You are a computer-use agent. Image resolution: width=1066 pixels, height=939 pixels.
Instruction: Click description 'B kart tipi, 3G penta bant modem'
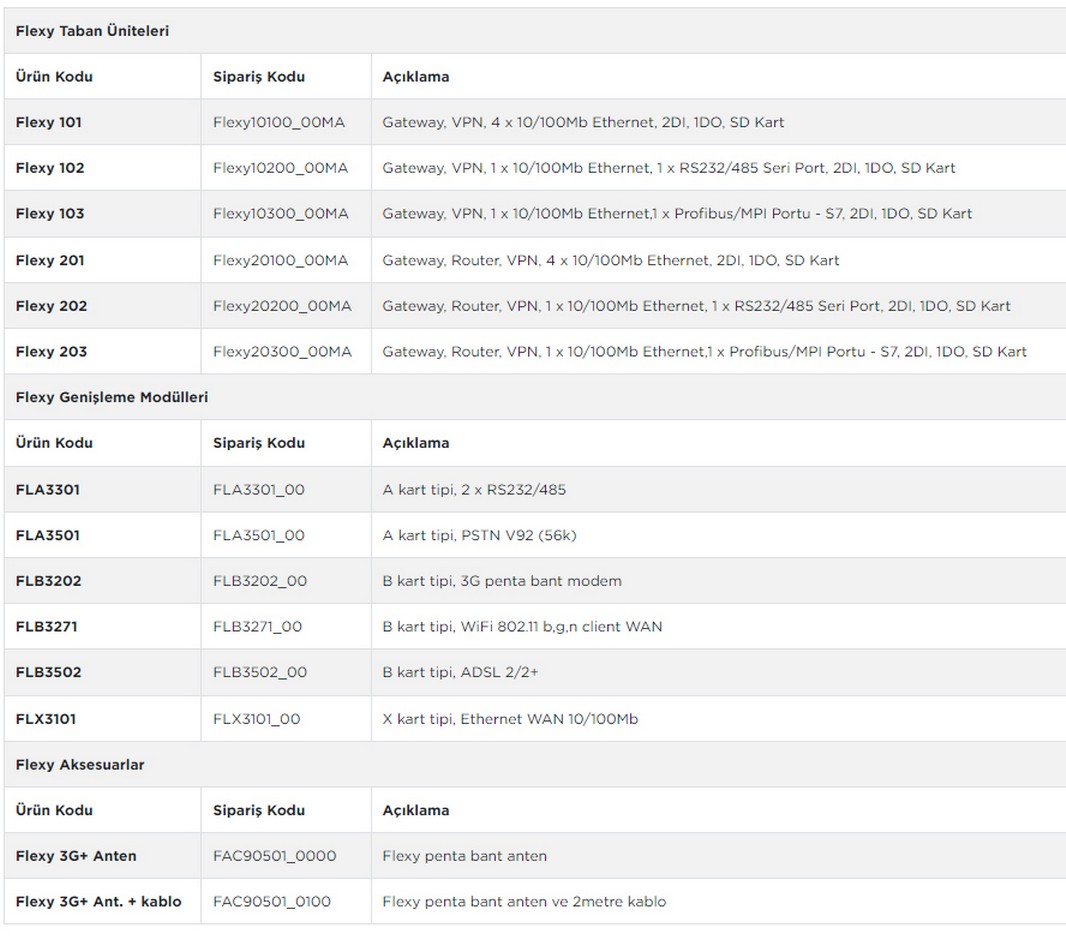coord(502,581)
